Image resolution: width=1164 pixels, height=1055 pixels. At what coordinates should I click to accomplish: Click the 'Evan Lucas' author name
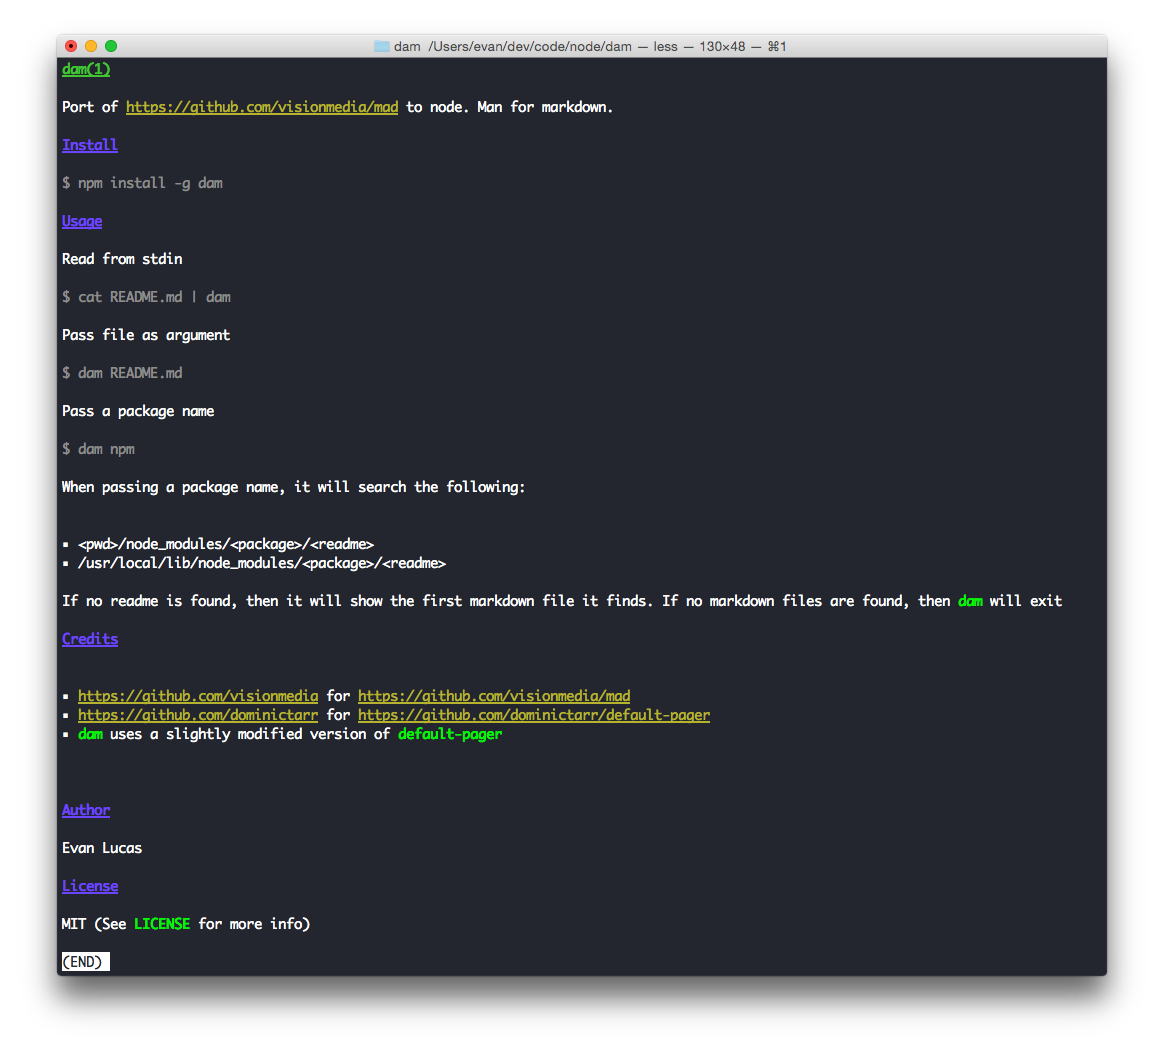tap(102, 848)
